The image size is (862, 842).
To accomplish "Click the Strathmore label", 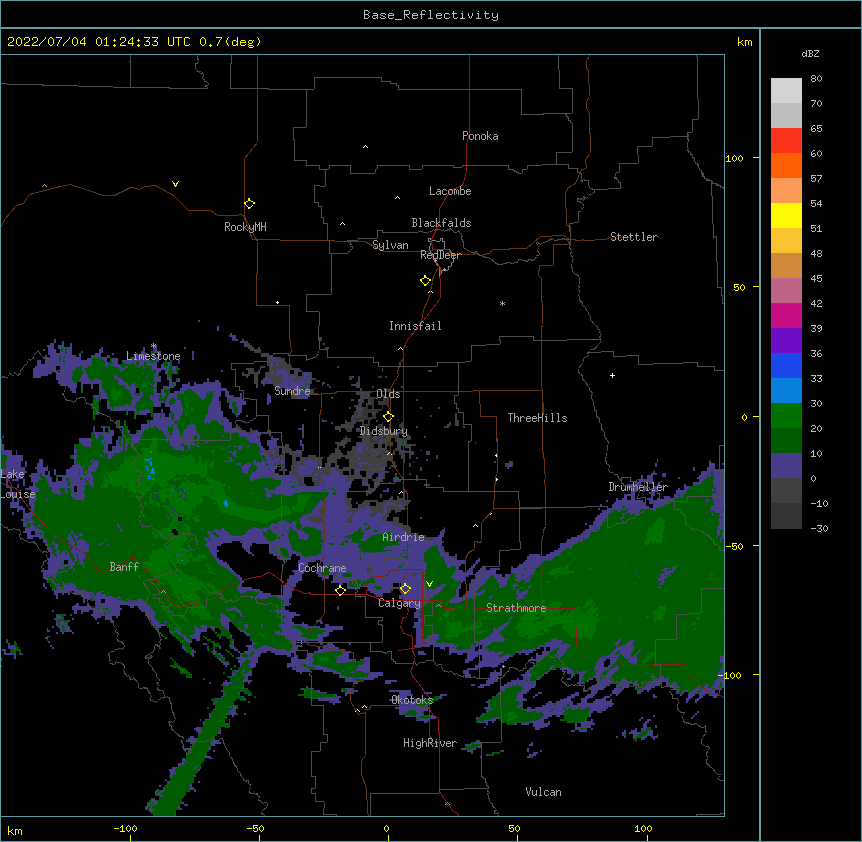I will pyautogui.click(x=516, y=608).
